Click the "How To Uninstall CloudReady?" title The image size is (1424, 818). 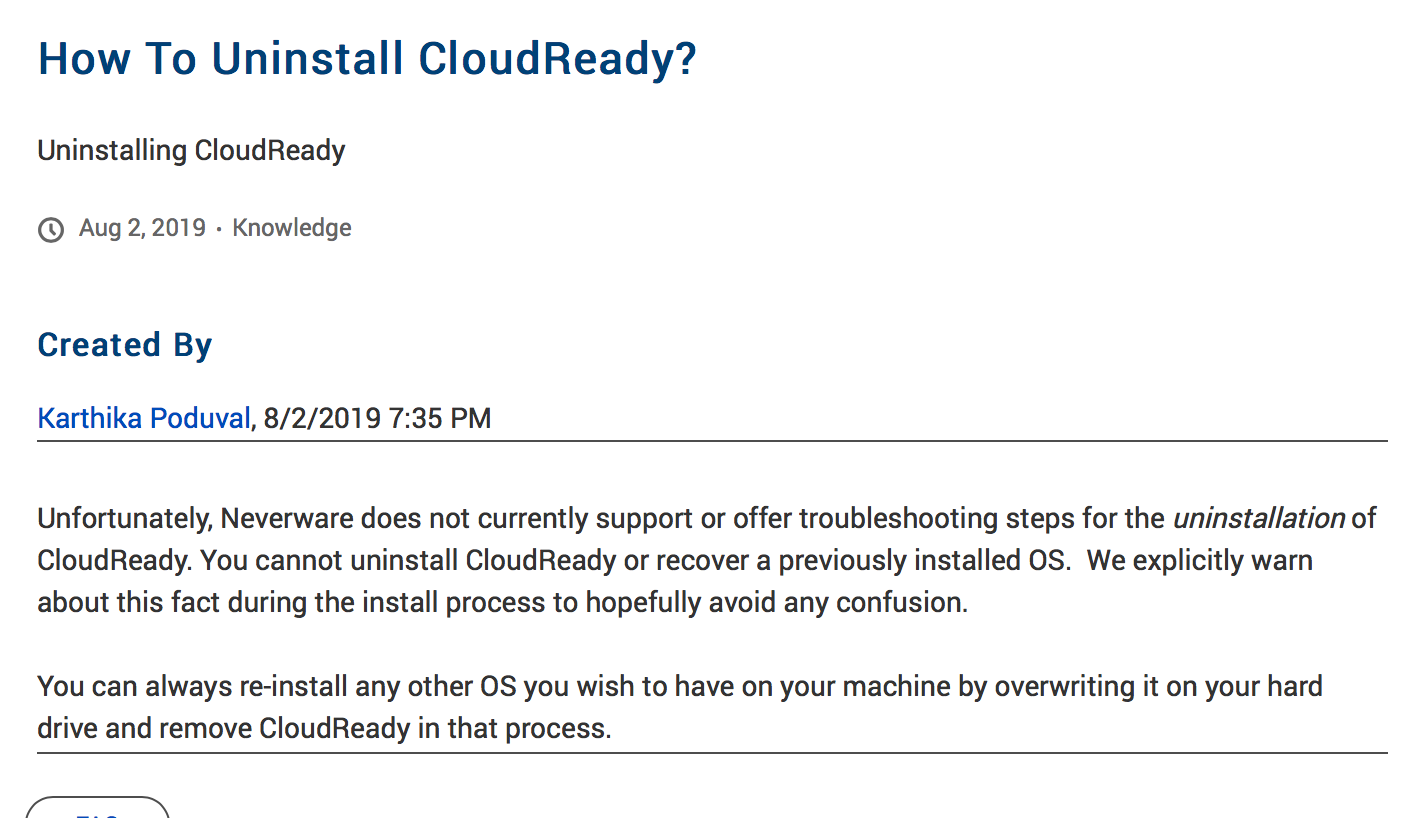coord(367,60)
